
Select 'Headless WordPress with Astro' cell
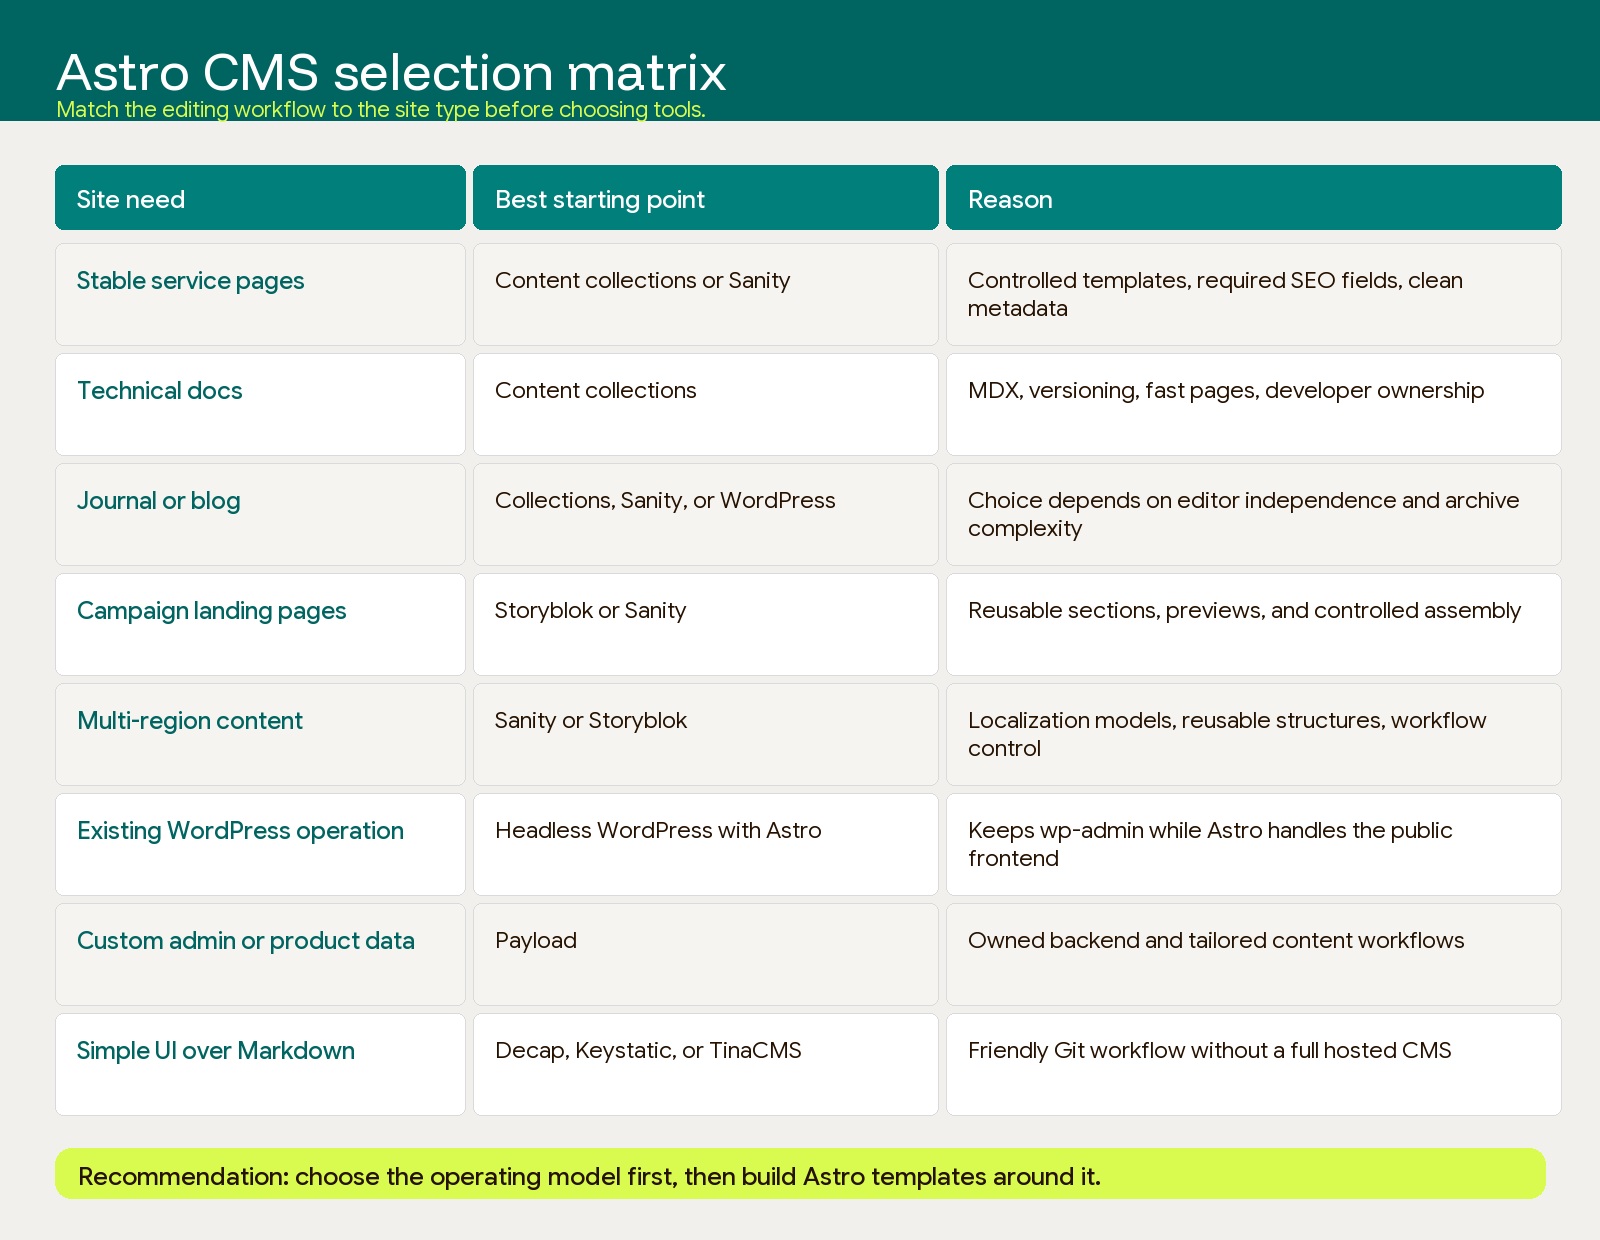click(x=706, y=844)
